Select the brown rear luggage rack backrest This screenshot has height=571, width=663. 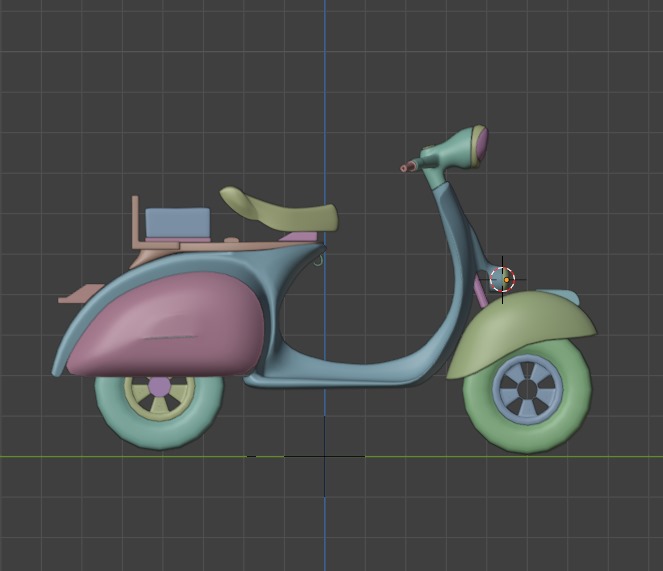point(135,222)
